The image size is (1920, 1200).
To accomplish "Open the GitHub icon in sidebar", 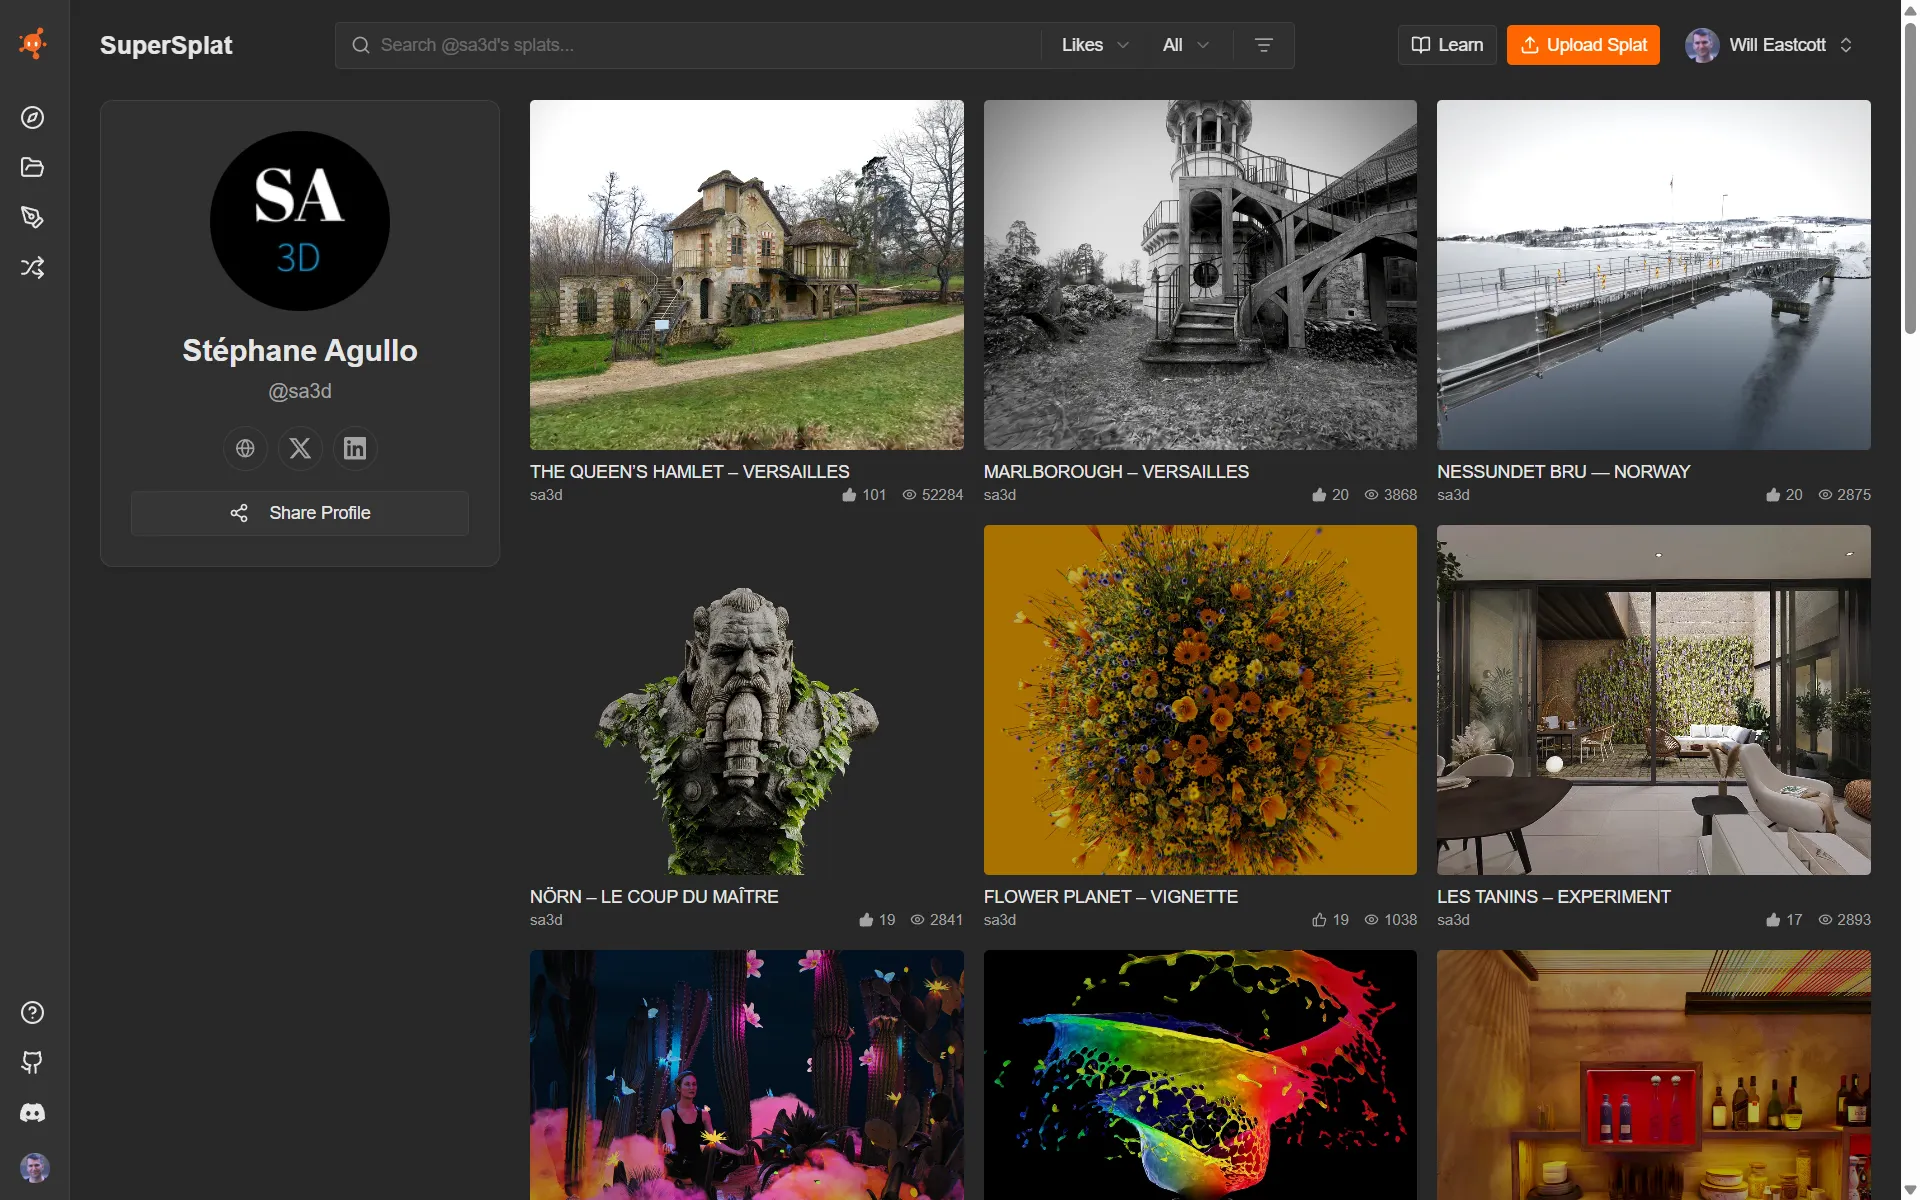I will (33, 1062).
